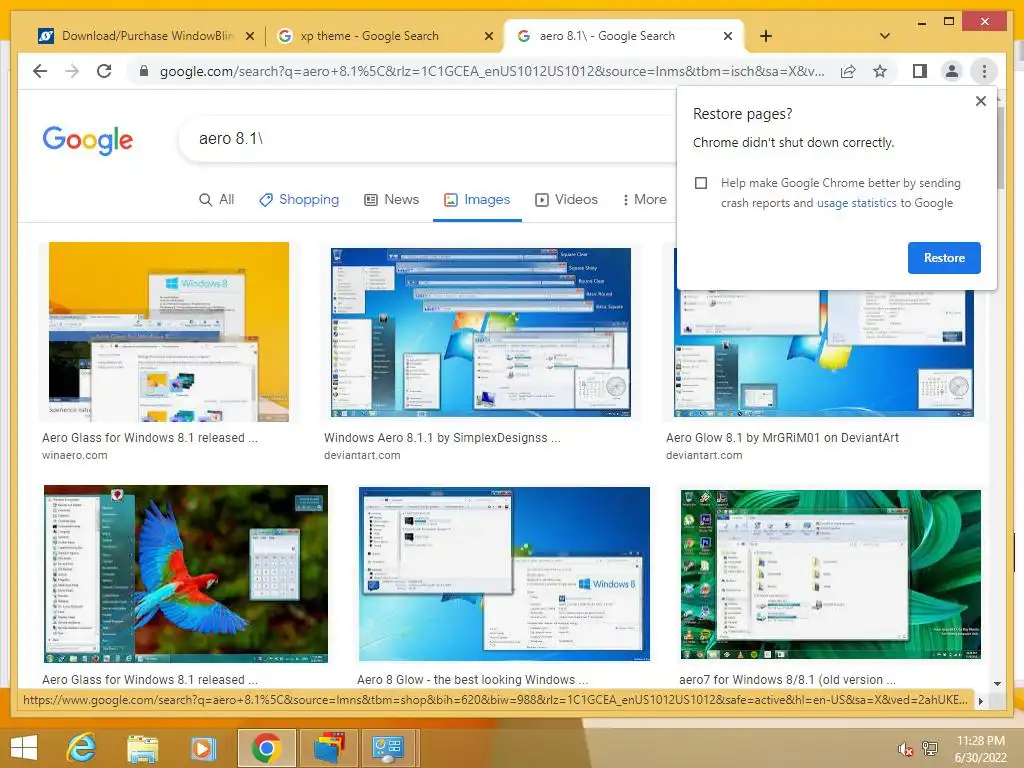This screenshot has height=768, width=1024.
Task: Open aero7 for Windows 8/8.1 thumbnail
Action: click(x=830, y=574)
